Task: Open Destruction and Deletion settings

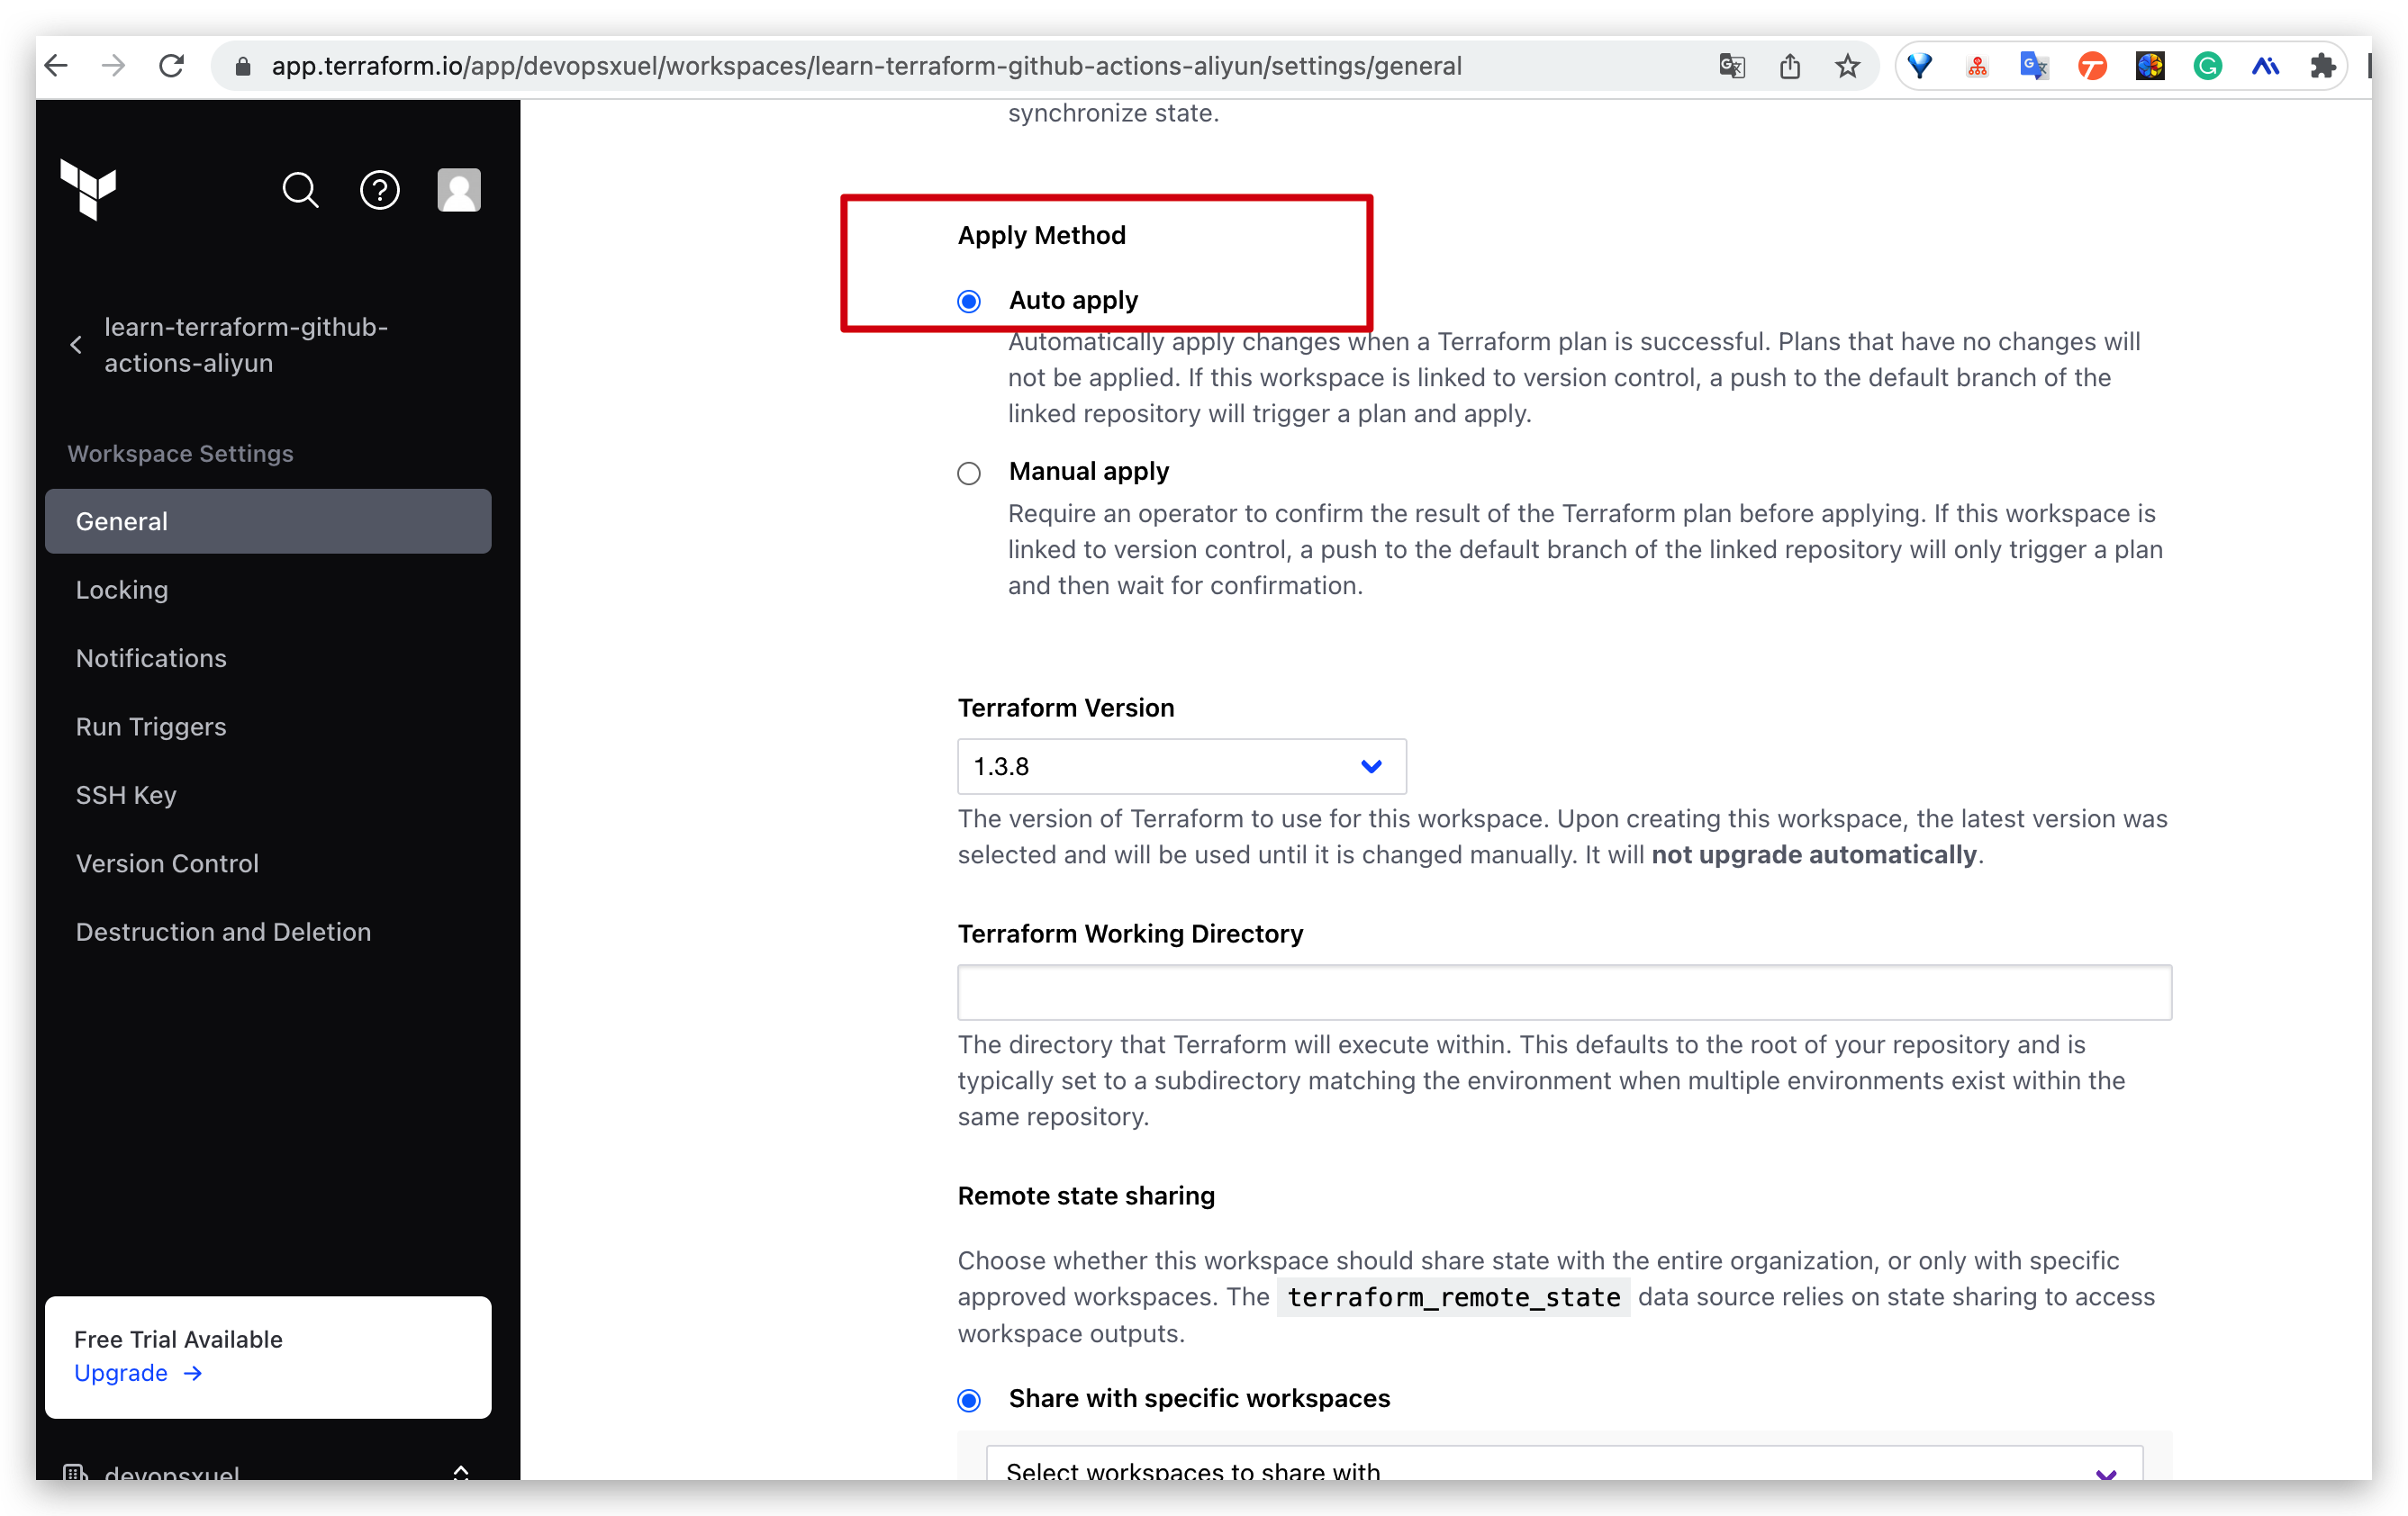Action: point(223,931)
